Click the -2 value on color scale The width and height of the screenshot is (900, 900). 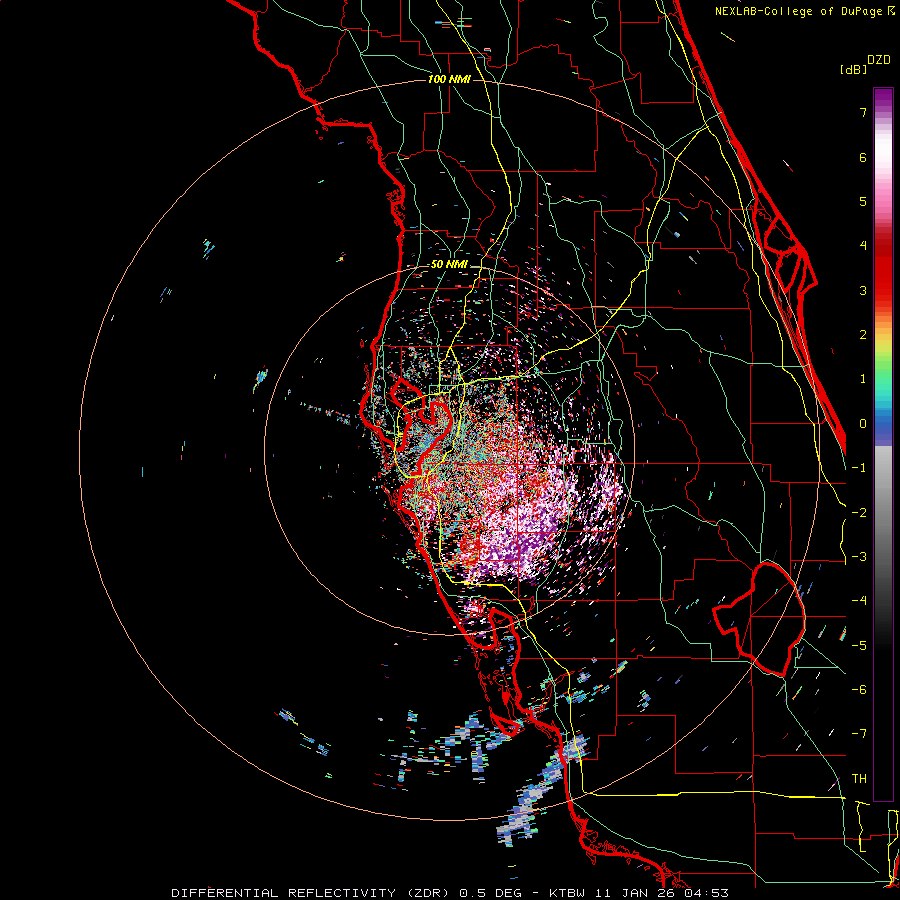859,512
